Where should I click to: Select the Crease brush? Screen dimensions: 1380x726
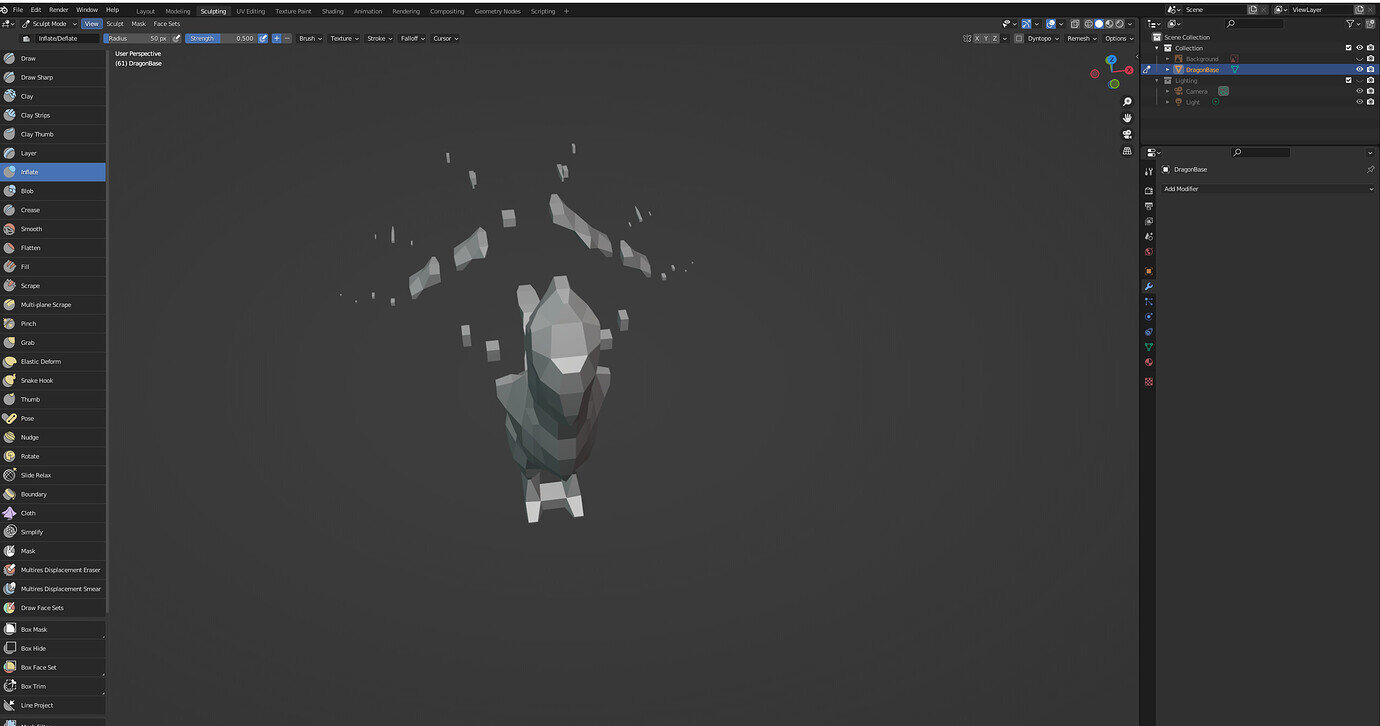(53, 210)
